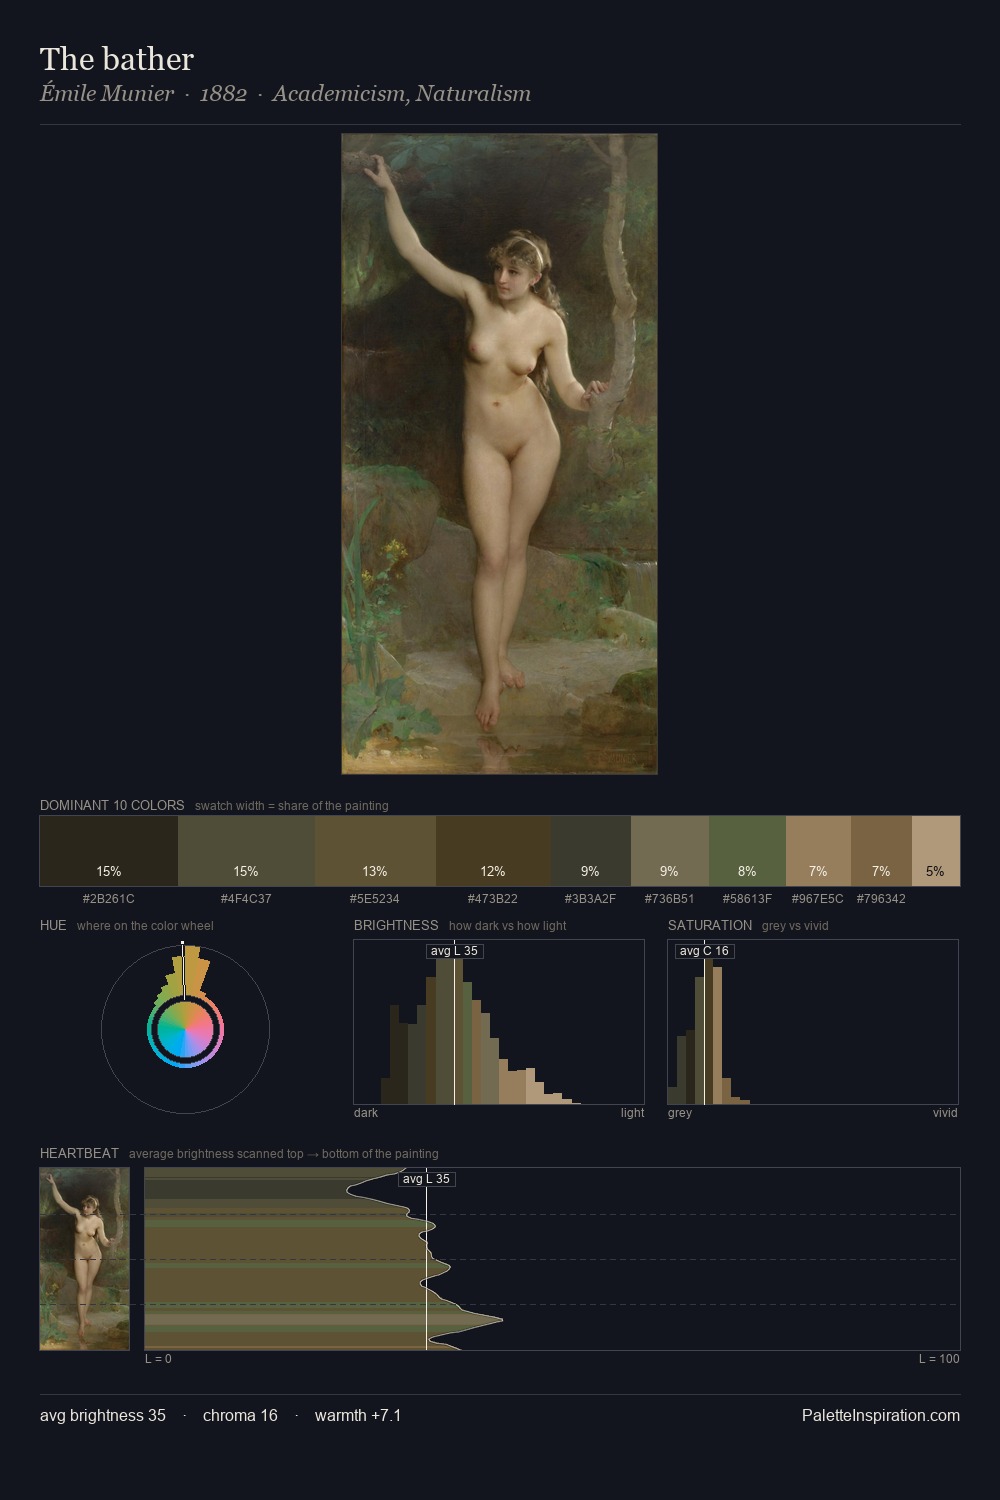Select the swatch #736B51
Image resolution: width=1000 pixels, height=1500 pixels.
[x=669, y=851]
